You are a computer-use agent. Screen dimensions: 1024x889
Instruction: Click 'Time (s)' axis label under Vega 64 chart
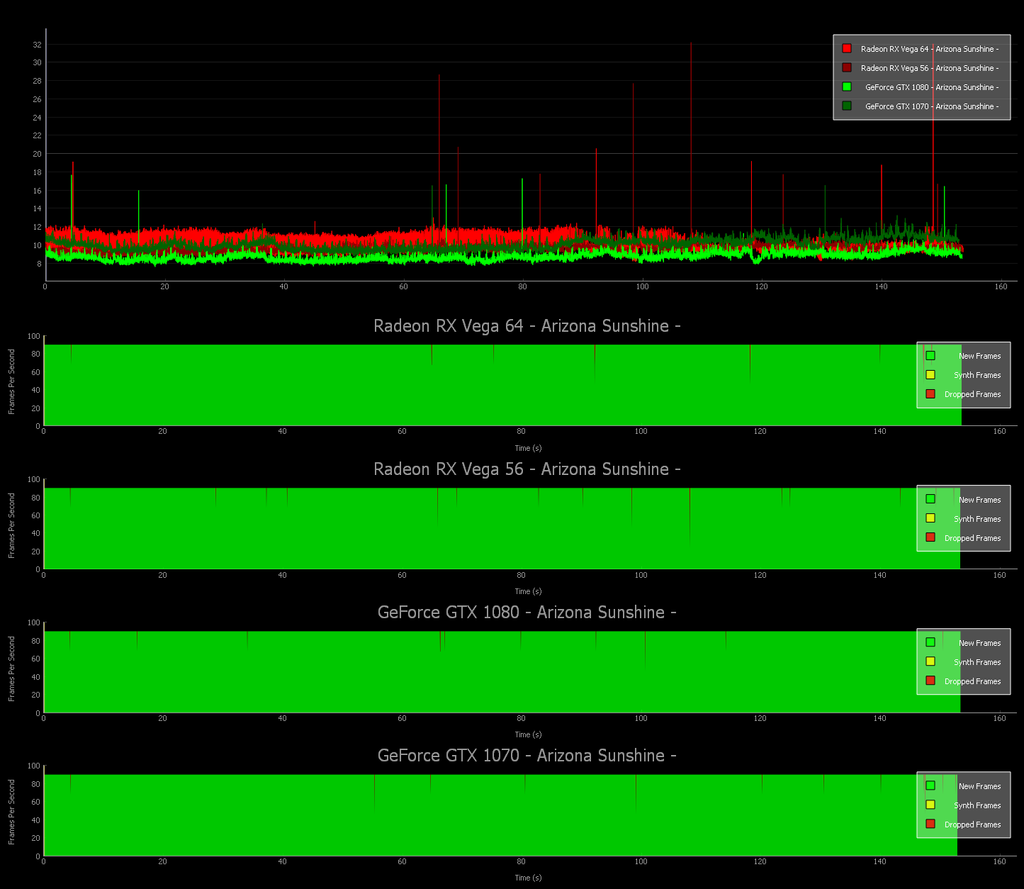528,448
